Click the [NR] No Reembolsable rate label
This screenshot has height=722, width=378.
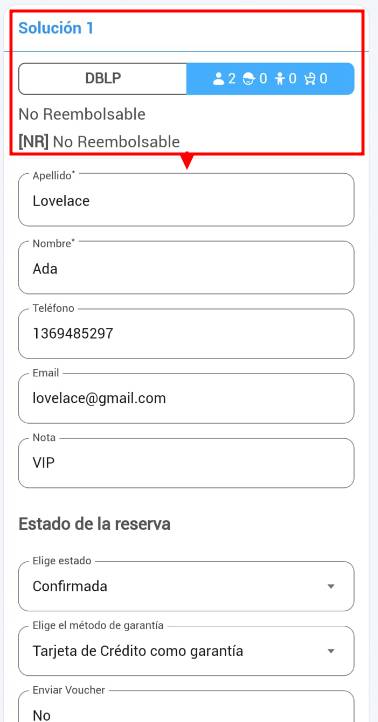pyautogui.click(x=99, y=142)
